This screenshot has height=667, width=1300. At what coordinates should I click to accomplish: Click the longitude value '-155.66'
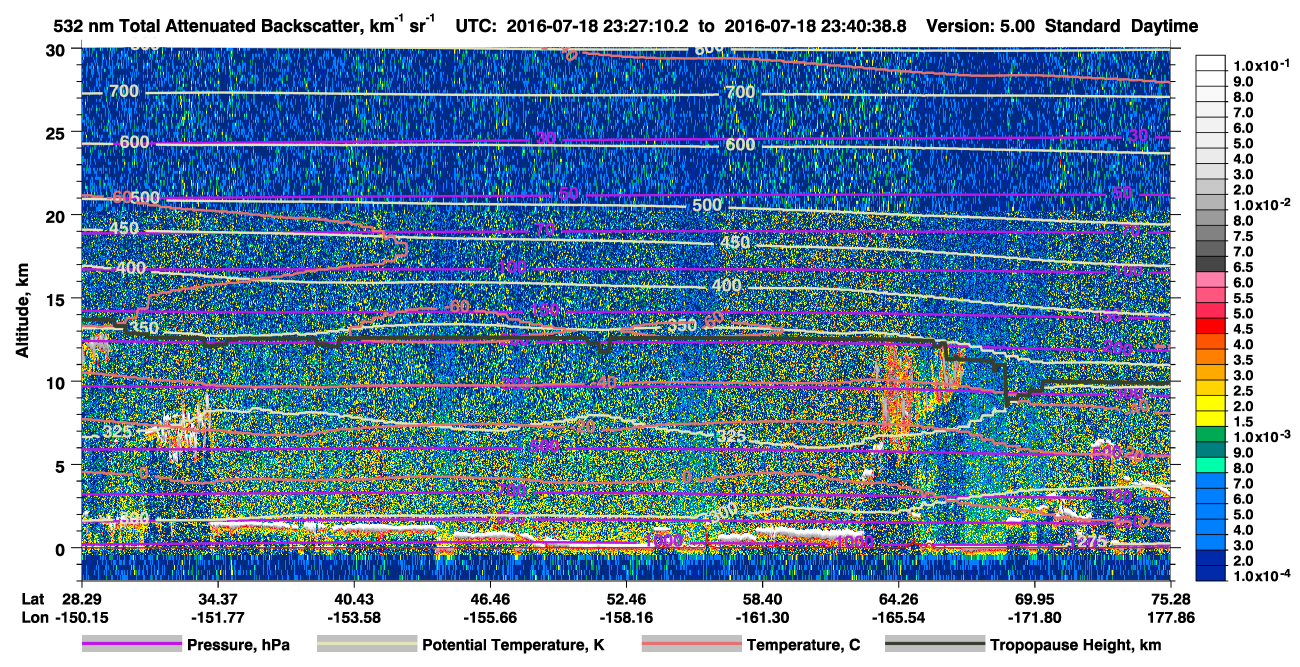tap(489, 617)
